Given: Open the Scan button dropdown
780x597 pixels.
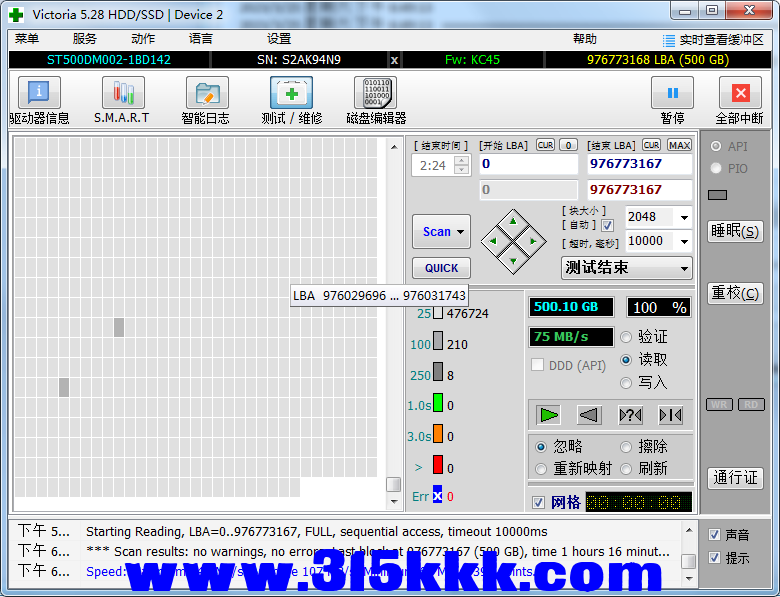Looking at the screenshot, I should (x=461, y=232).
